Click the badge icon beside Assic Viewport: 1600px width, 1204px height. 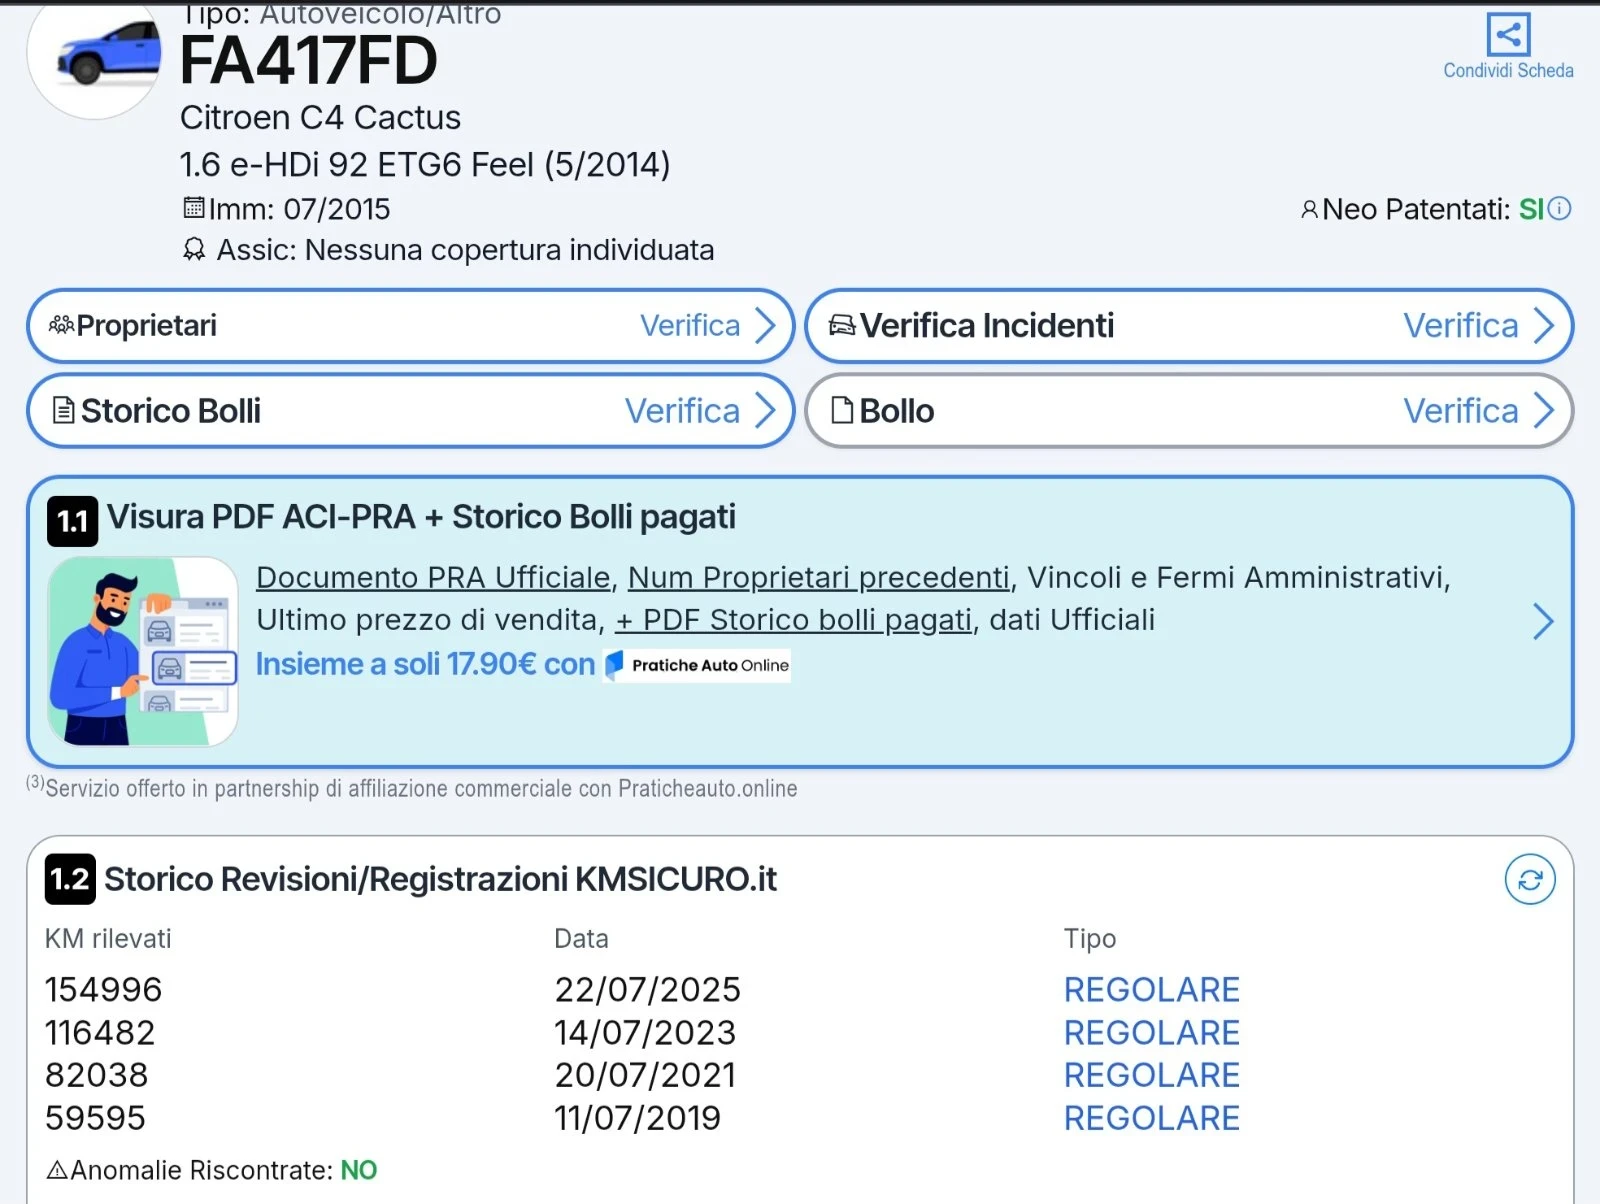(194, 249)
